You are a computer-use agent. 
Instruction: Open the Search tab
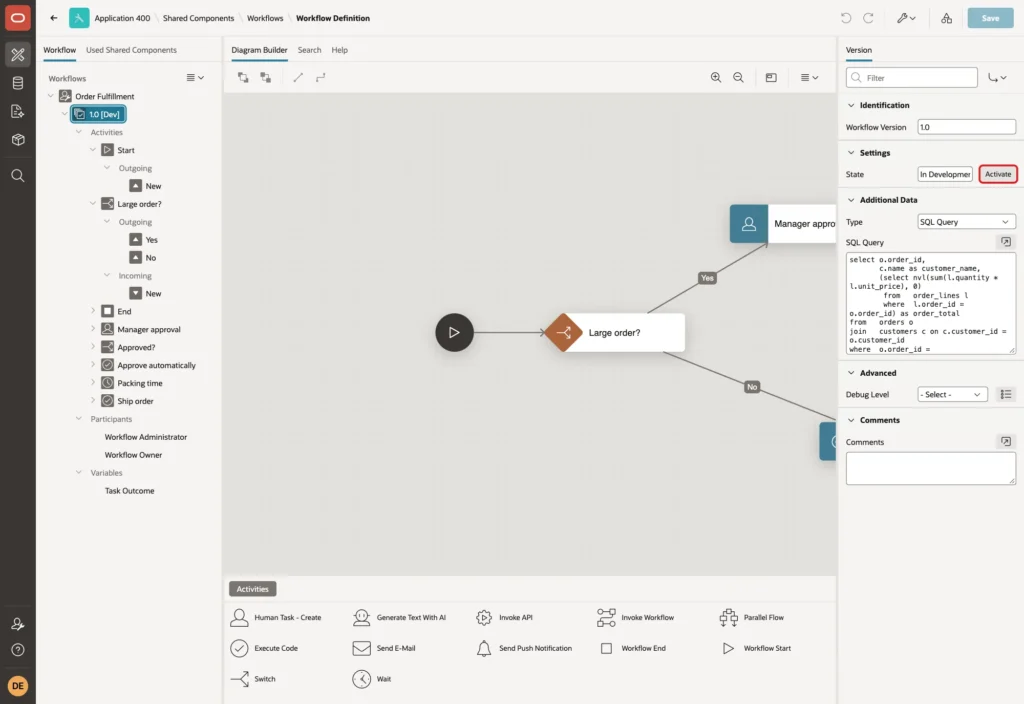(309, 50)
